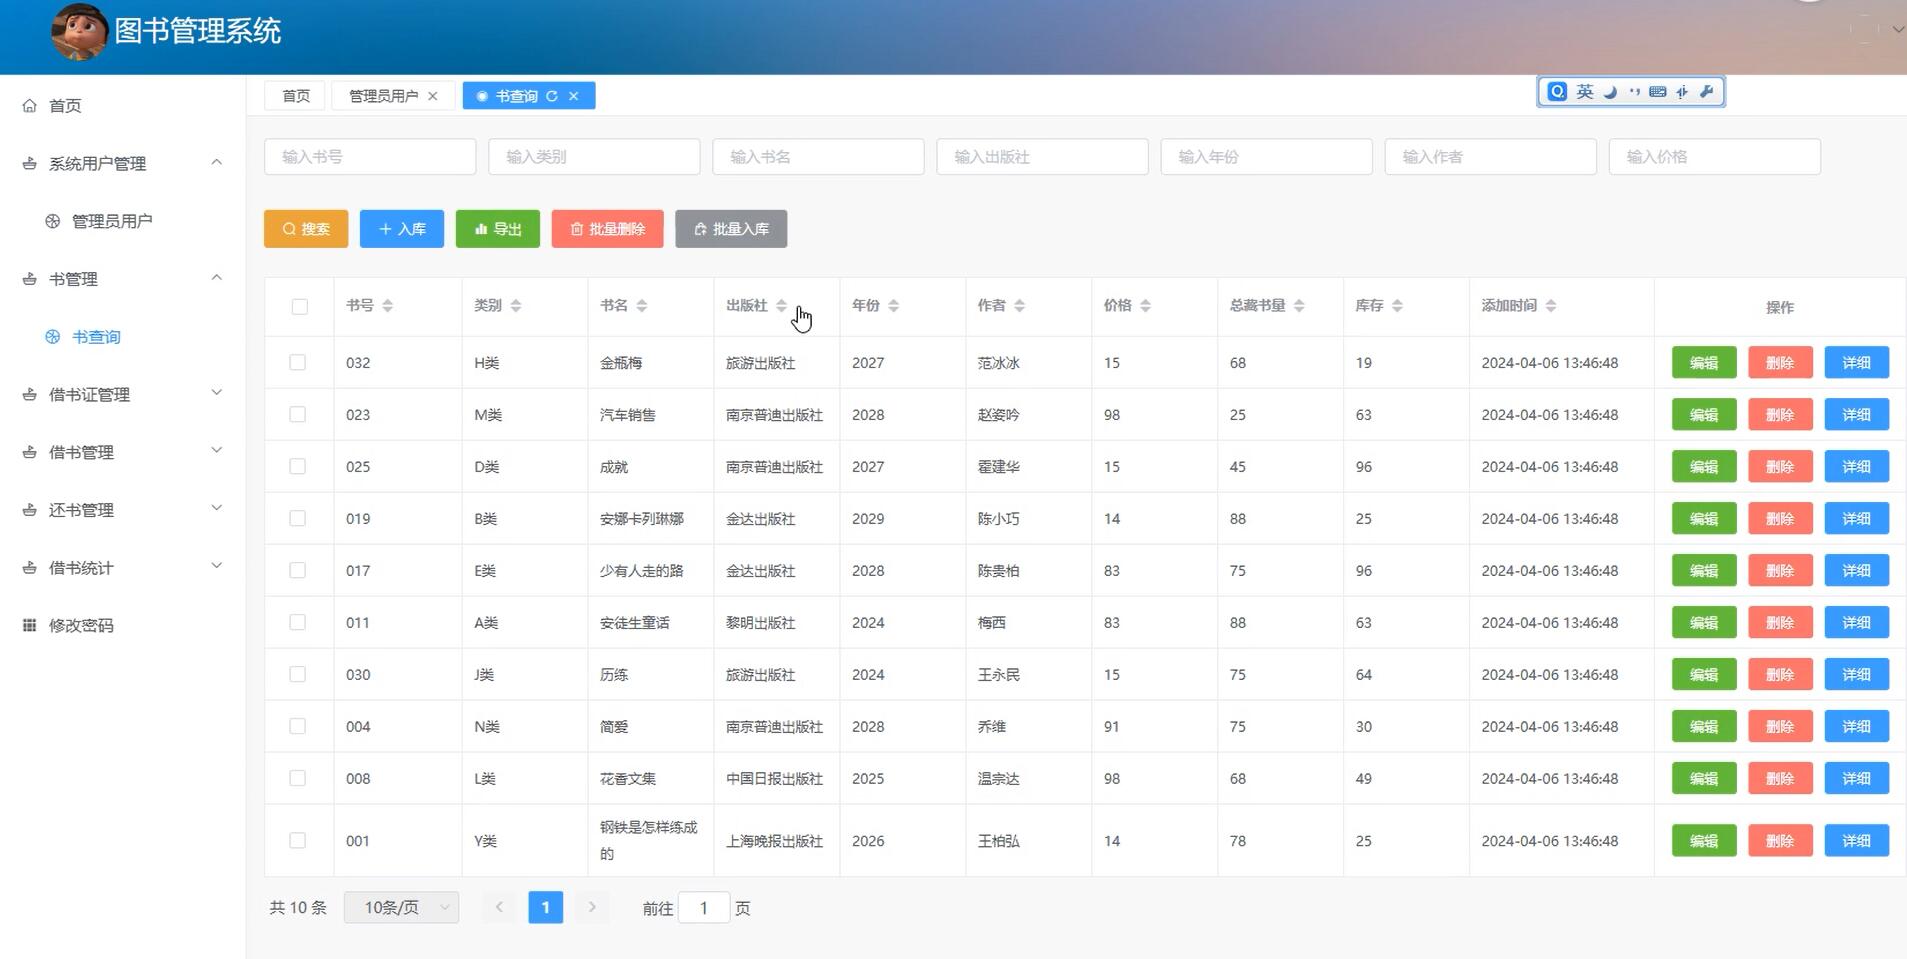Sort the table by 库存 column arrows
1907x959 pixels.
(x=1398, y=306)
